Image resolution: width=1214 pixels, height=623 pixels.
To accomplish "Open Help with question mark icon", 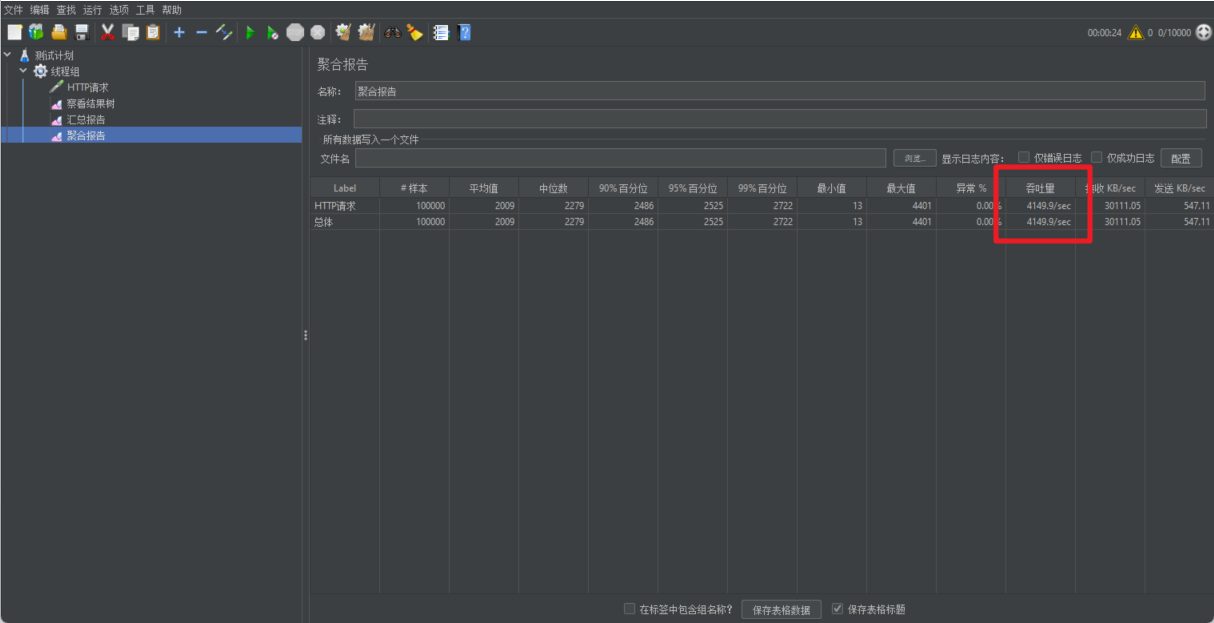I will (464, 32).
